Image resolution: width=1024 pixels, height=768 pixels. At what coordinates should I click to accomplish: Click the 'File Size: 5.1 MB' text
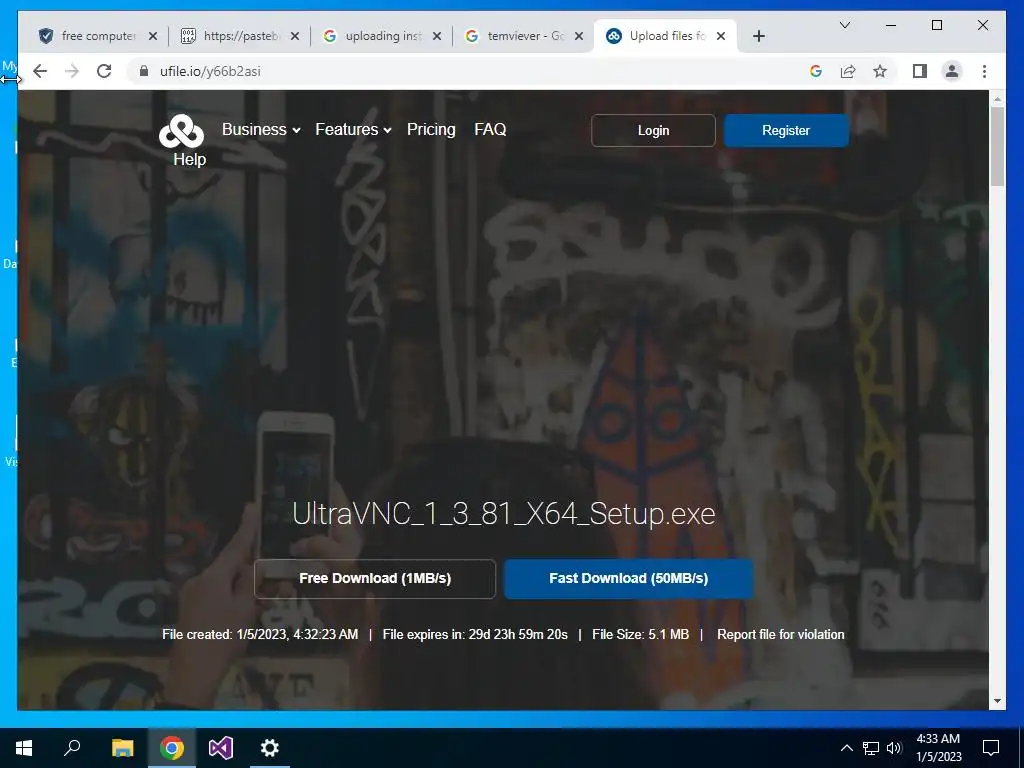point(640,635)
